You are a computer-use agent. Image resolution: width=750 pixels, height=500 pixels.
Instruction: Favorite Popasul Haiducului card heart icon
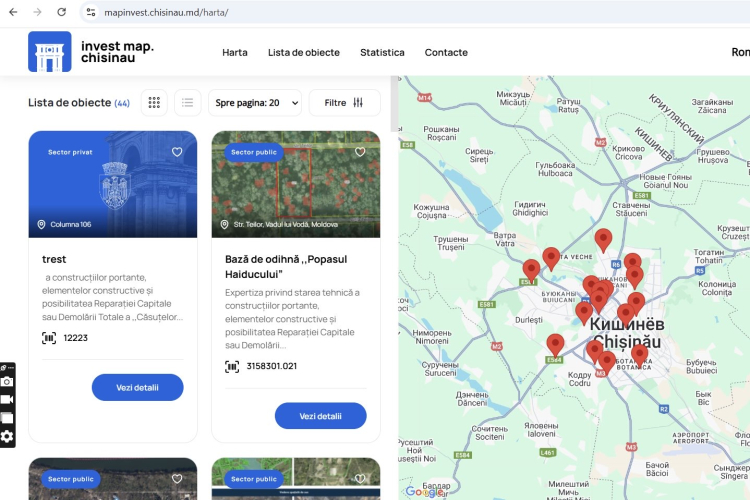(360, 152)
